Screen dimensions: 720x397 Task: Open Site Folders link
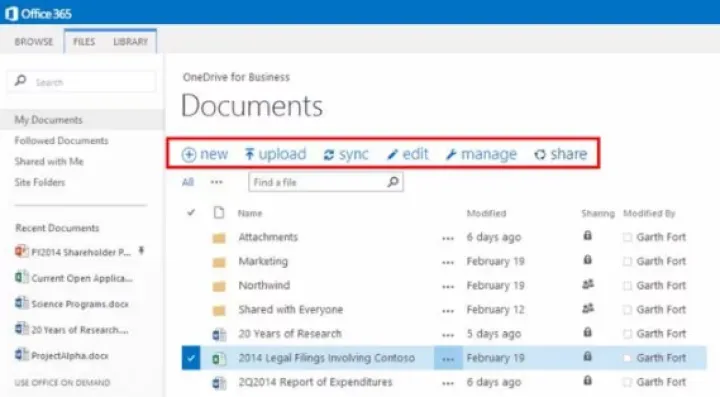(x=40, y=182)
